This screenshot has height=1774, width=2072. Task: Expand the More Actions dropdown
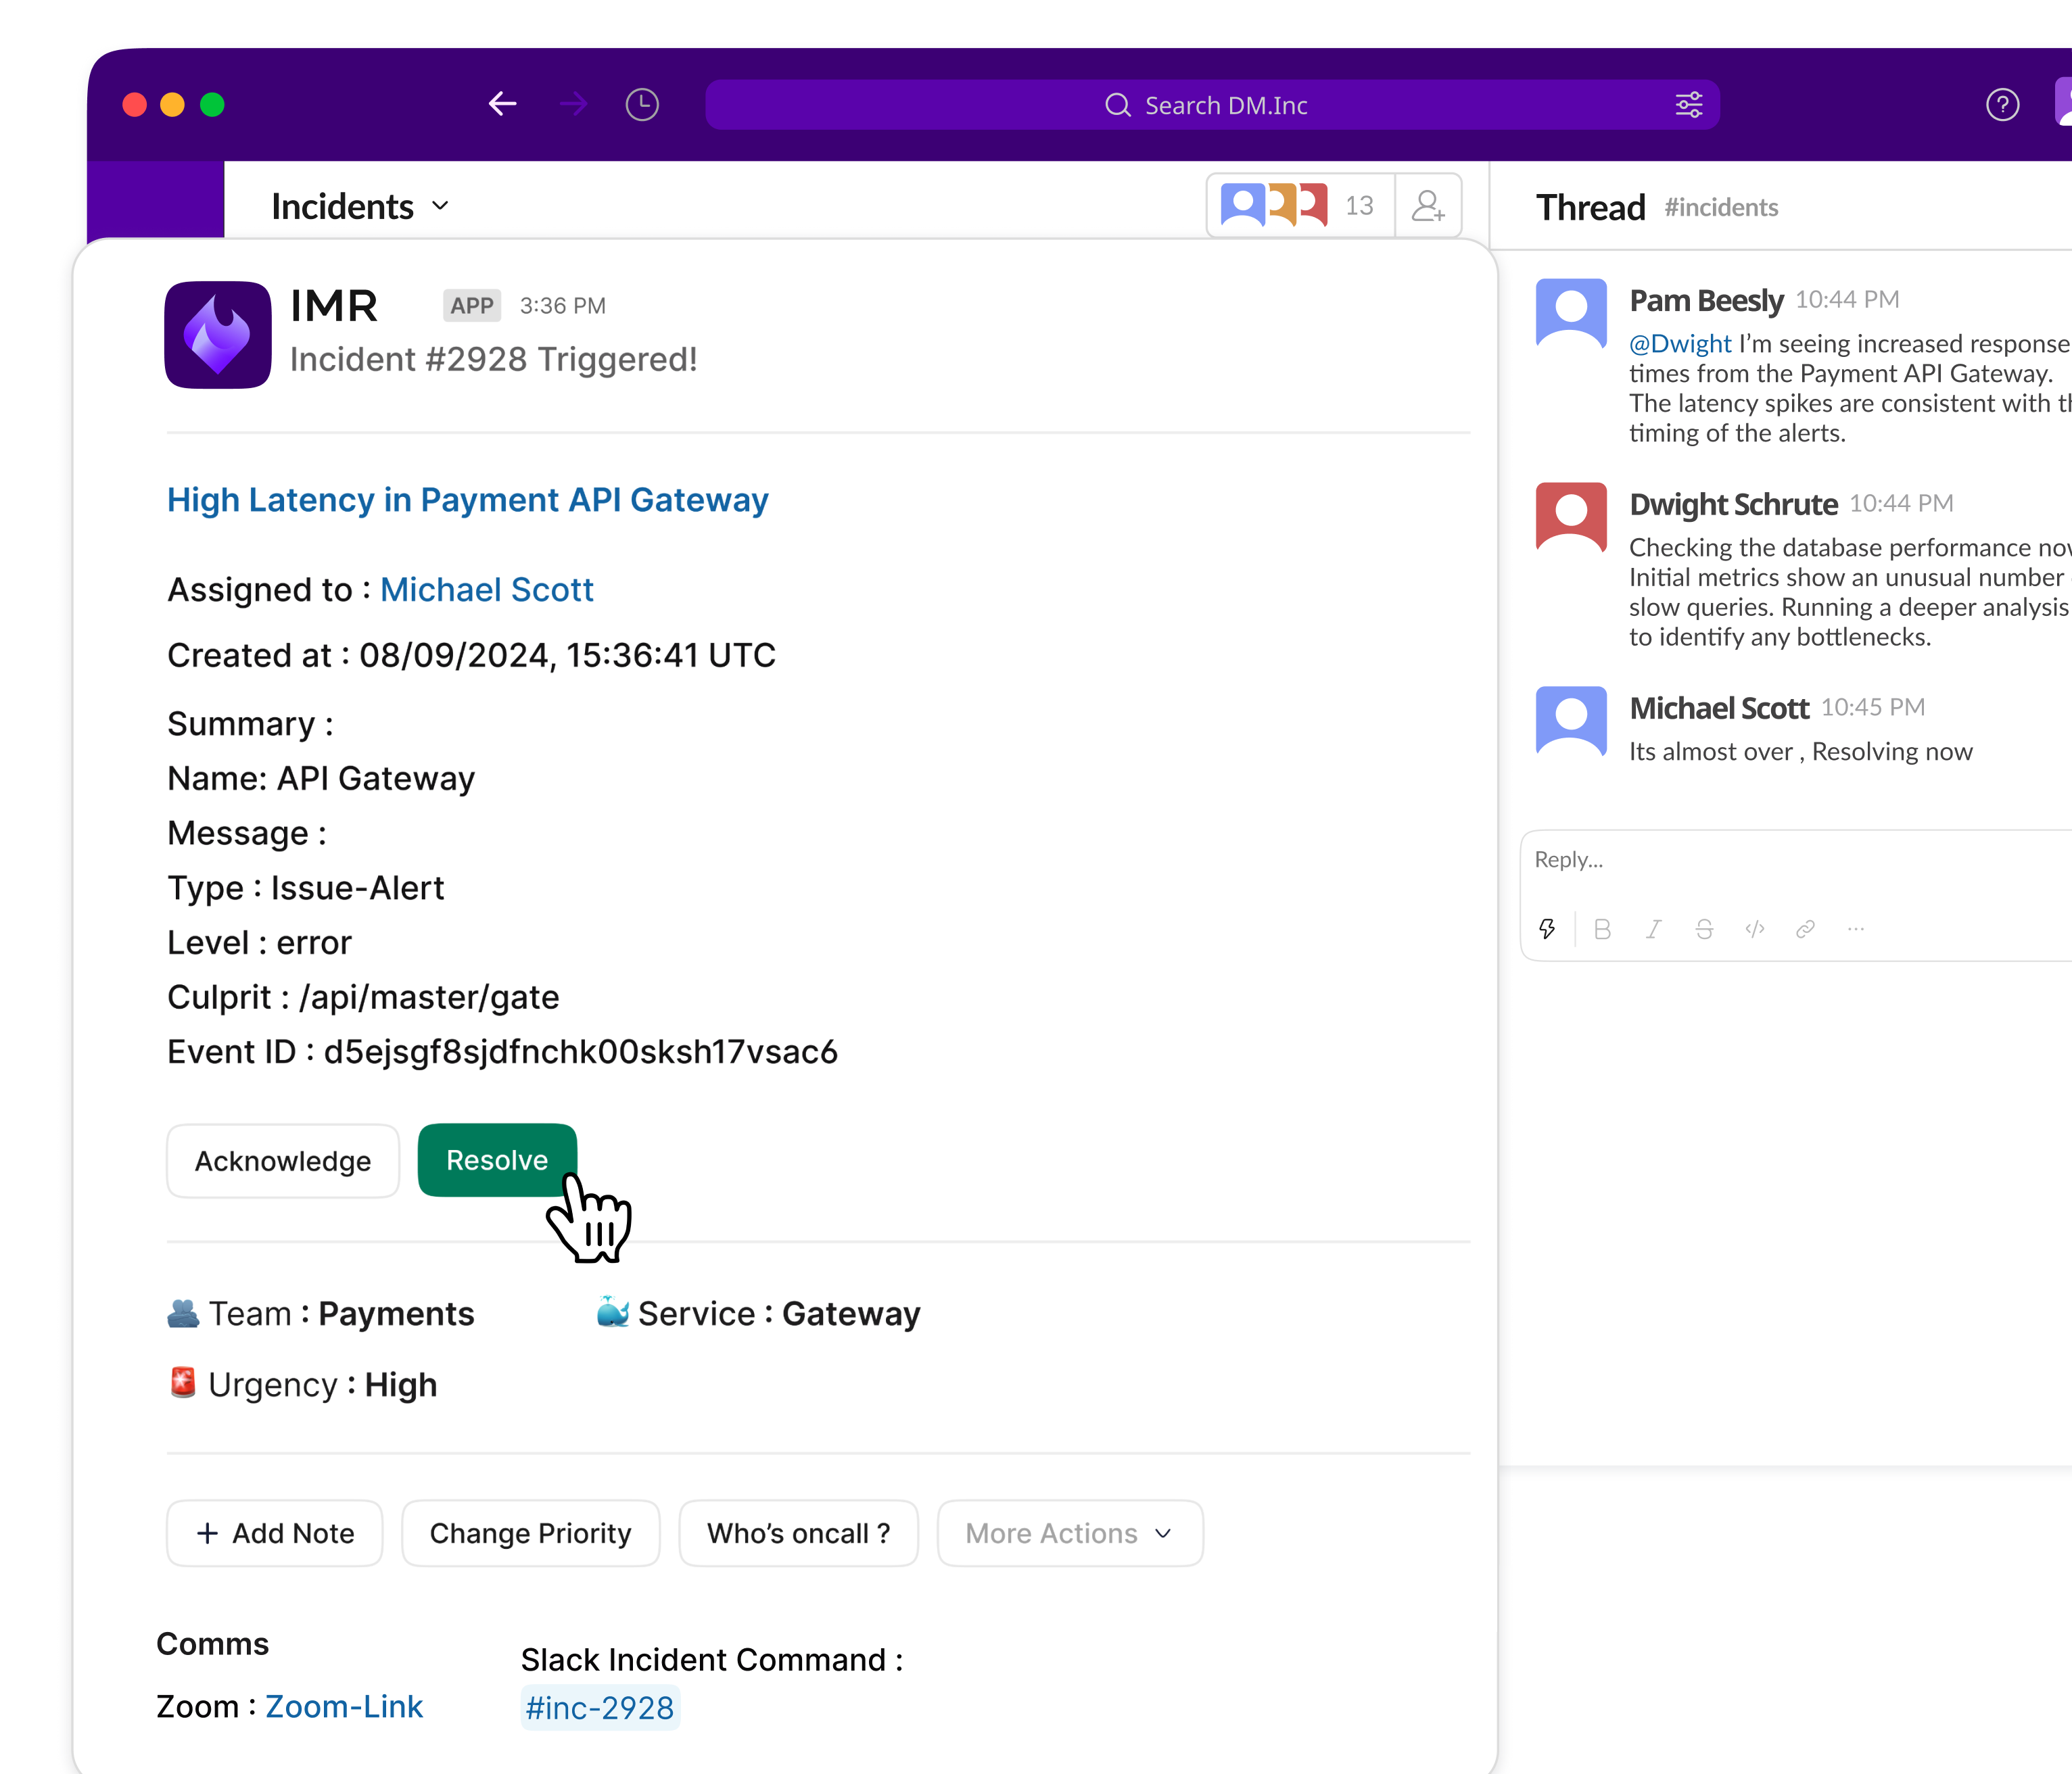(x=1069, y=1533)
